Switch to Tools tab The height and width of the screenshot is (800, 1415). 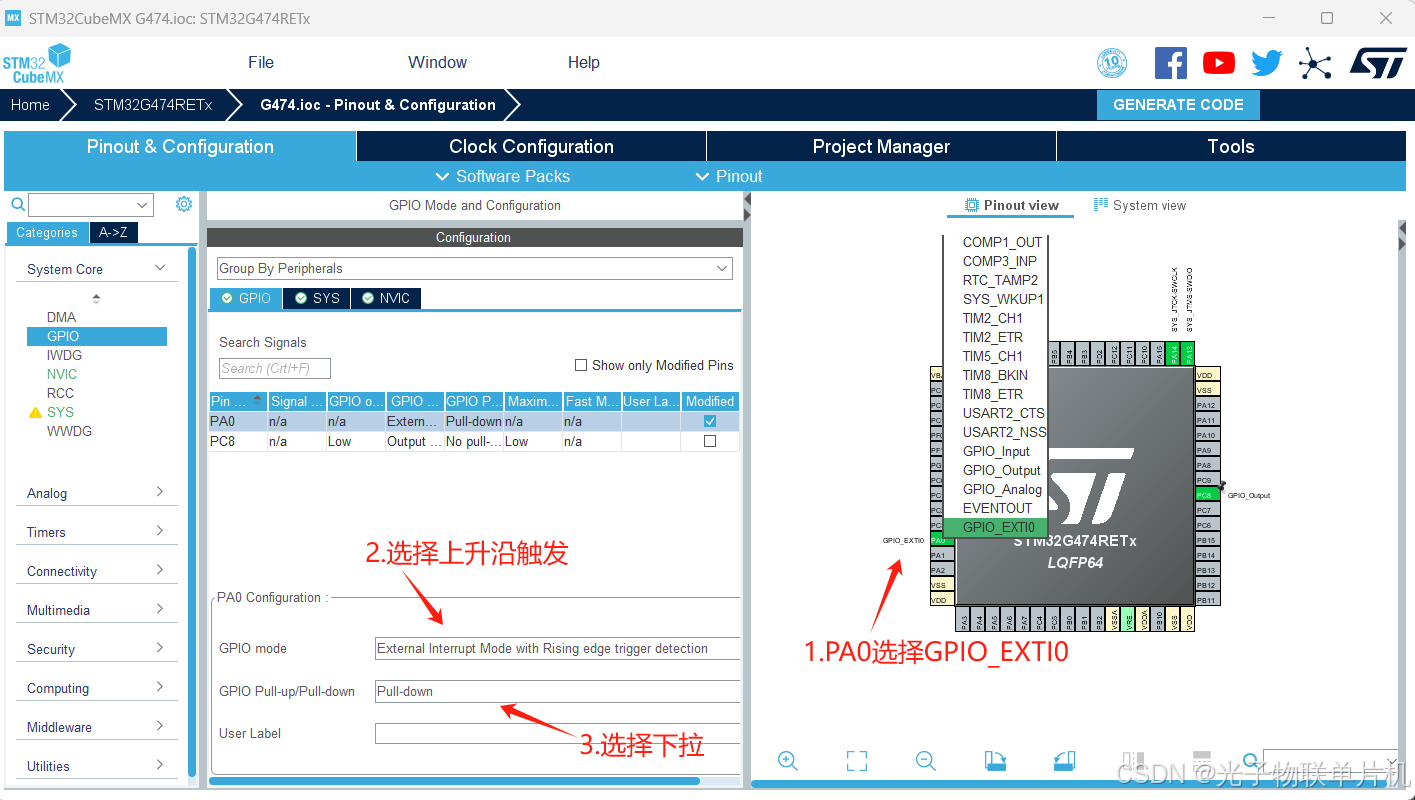(1230, 146)
